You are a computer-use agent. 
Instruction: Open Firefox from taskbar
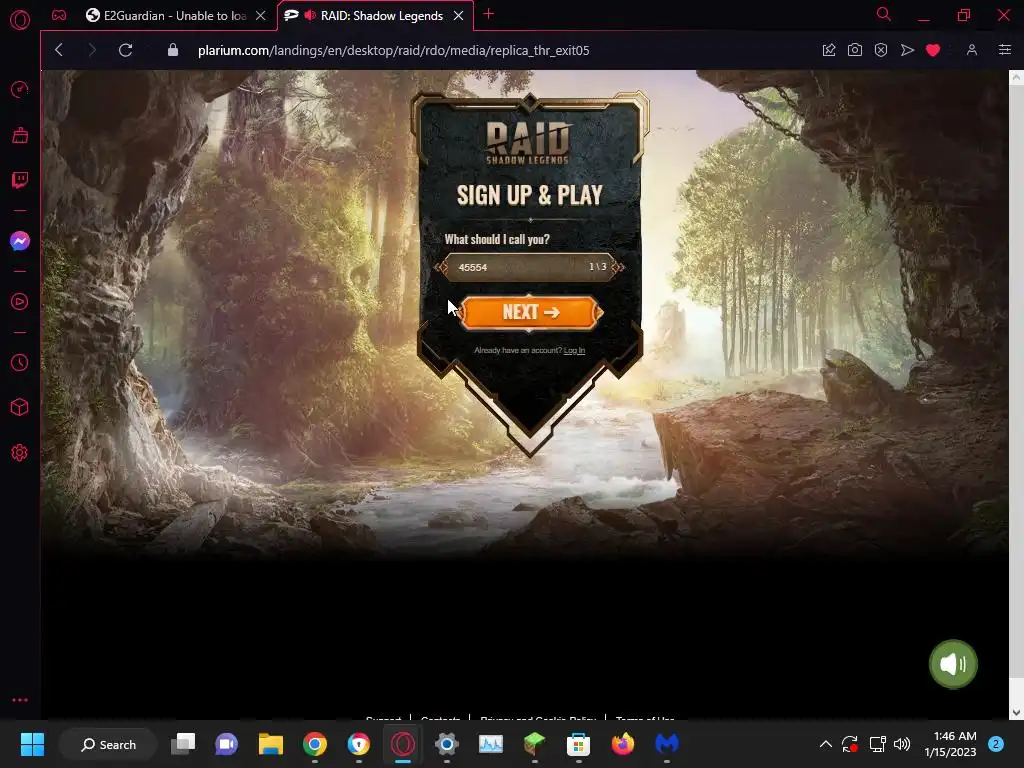tap(622, 744)
